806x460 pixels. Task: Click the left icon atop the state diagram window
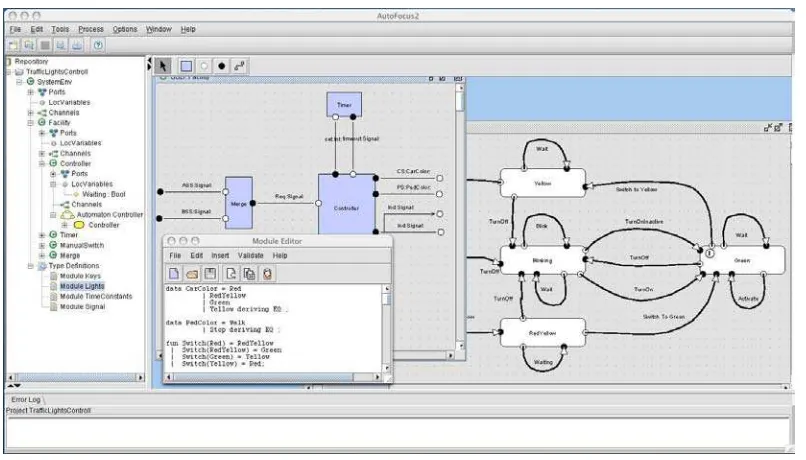click(768, 127)
